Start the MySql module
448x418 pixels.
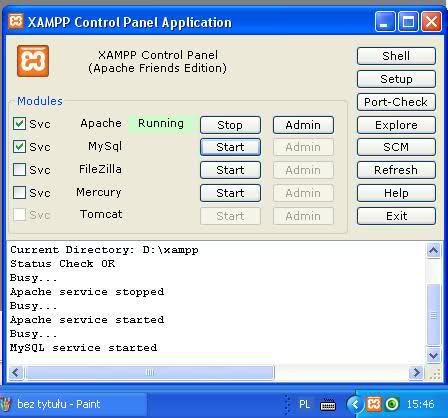pos(230,147)
